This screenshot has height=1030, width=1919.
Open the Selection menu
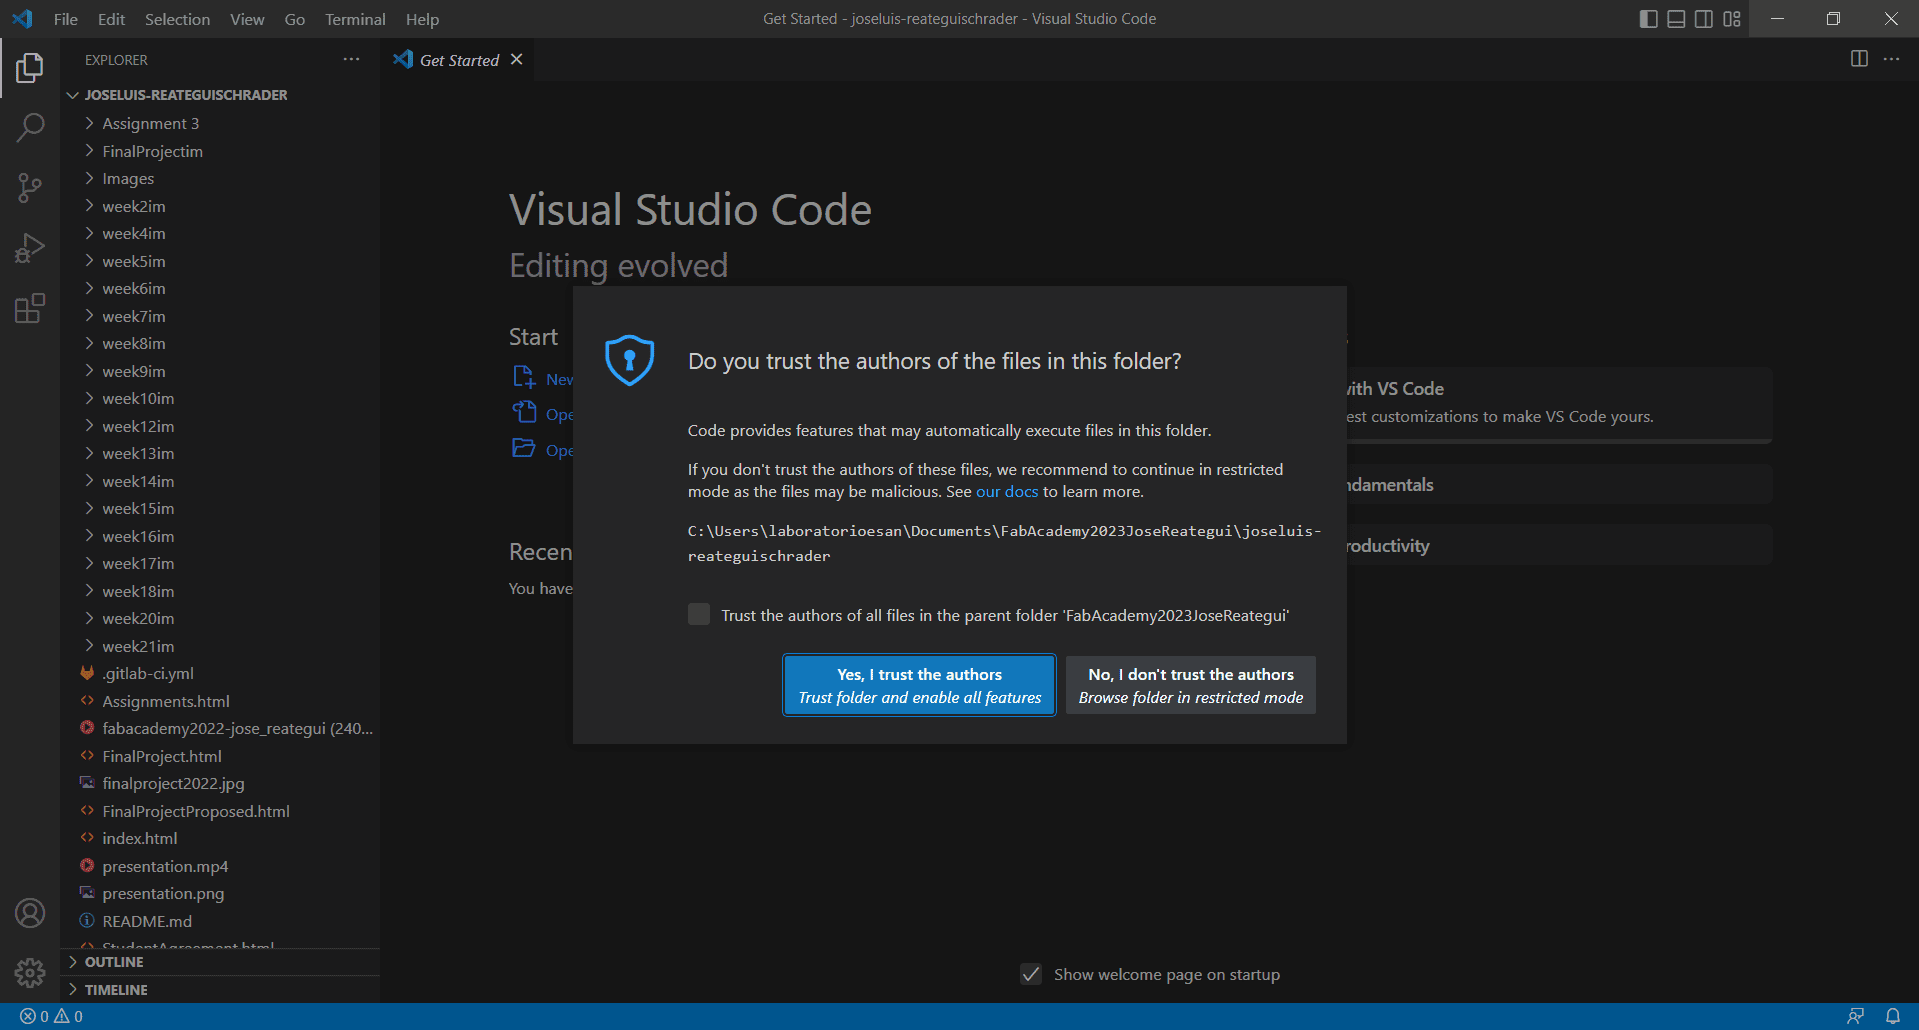point(177,19)
